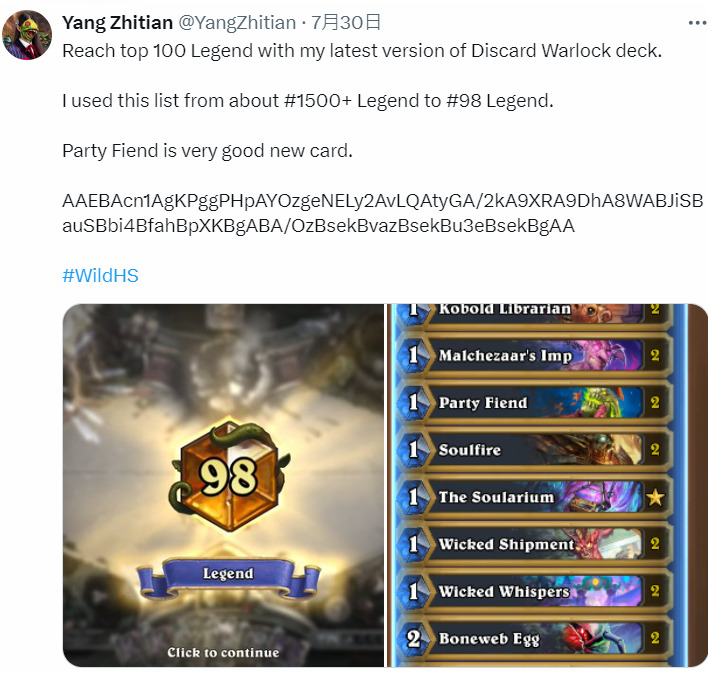
Task: Open the Yang Zhitian display name link
Action: pos(117,22)
